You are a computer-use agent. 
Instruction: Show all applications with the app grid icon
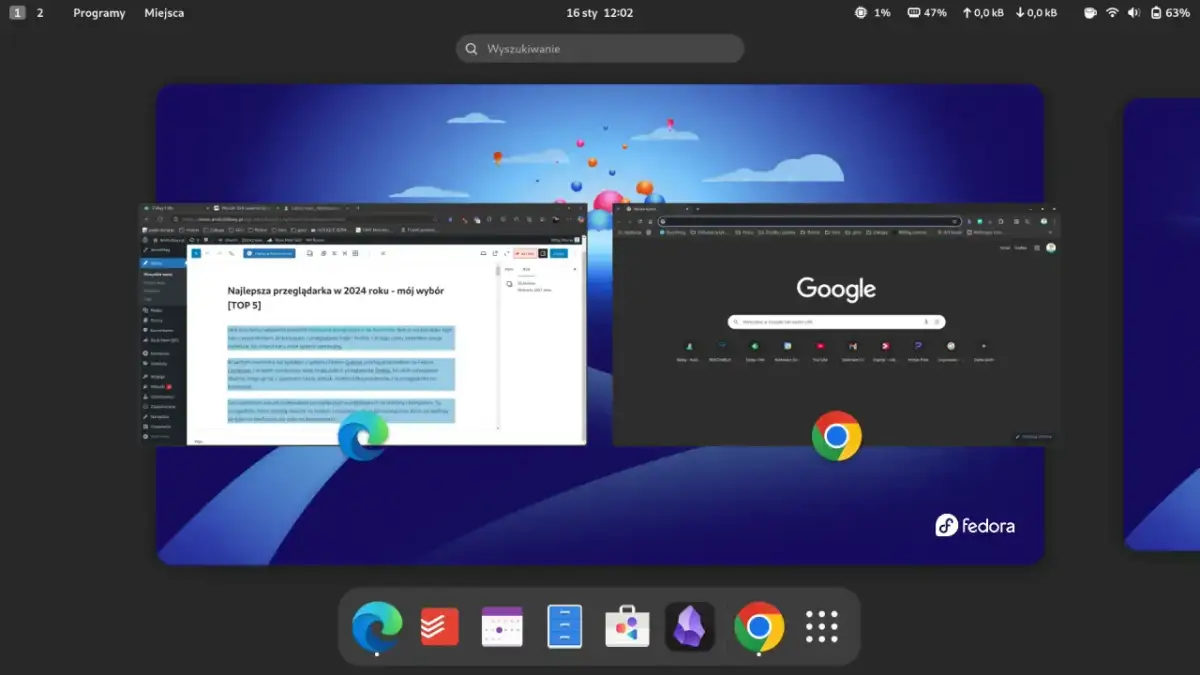click(x=820, y=627)
